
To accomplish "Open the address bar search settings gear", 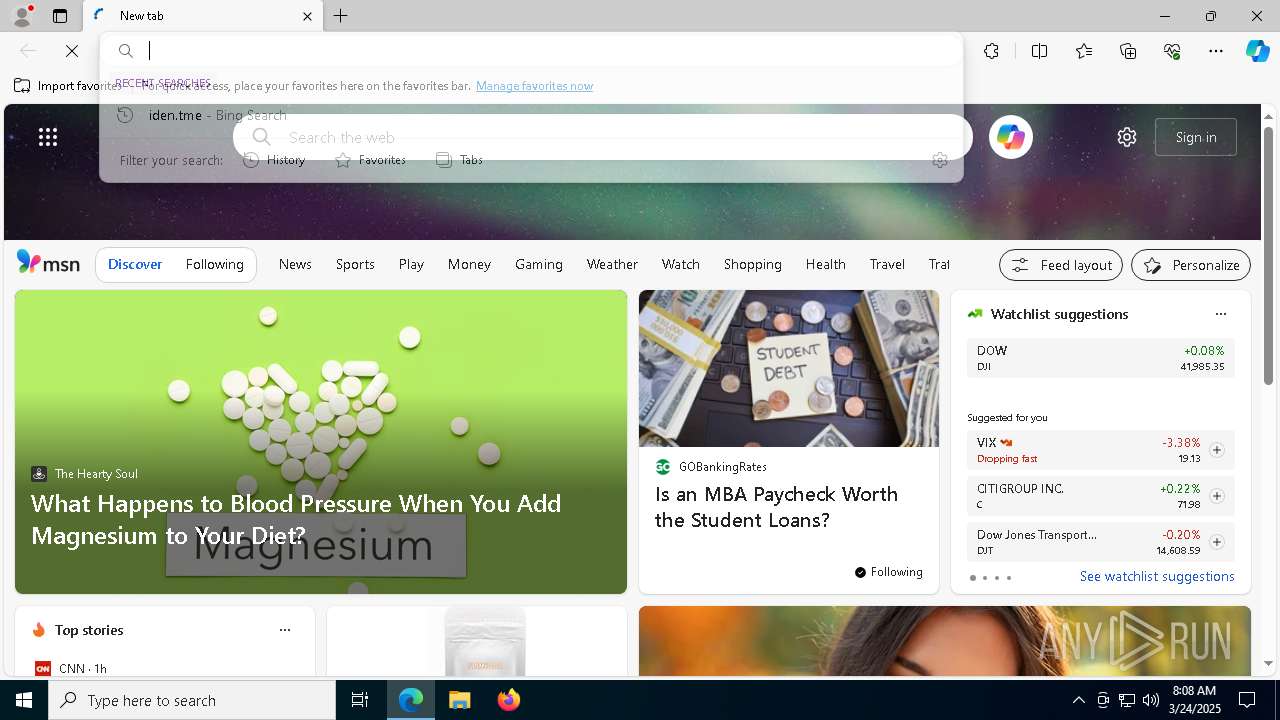I will [x=939, y=160].
